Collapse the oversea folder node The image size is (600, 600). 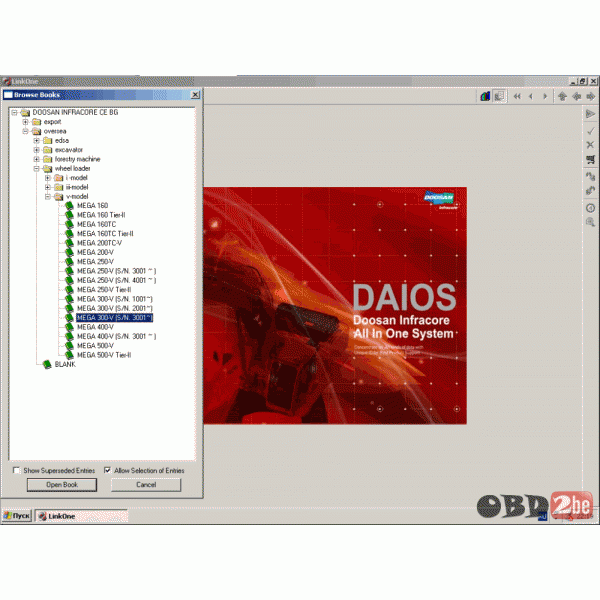(x=25, y=131)
